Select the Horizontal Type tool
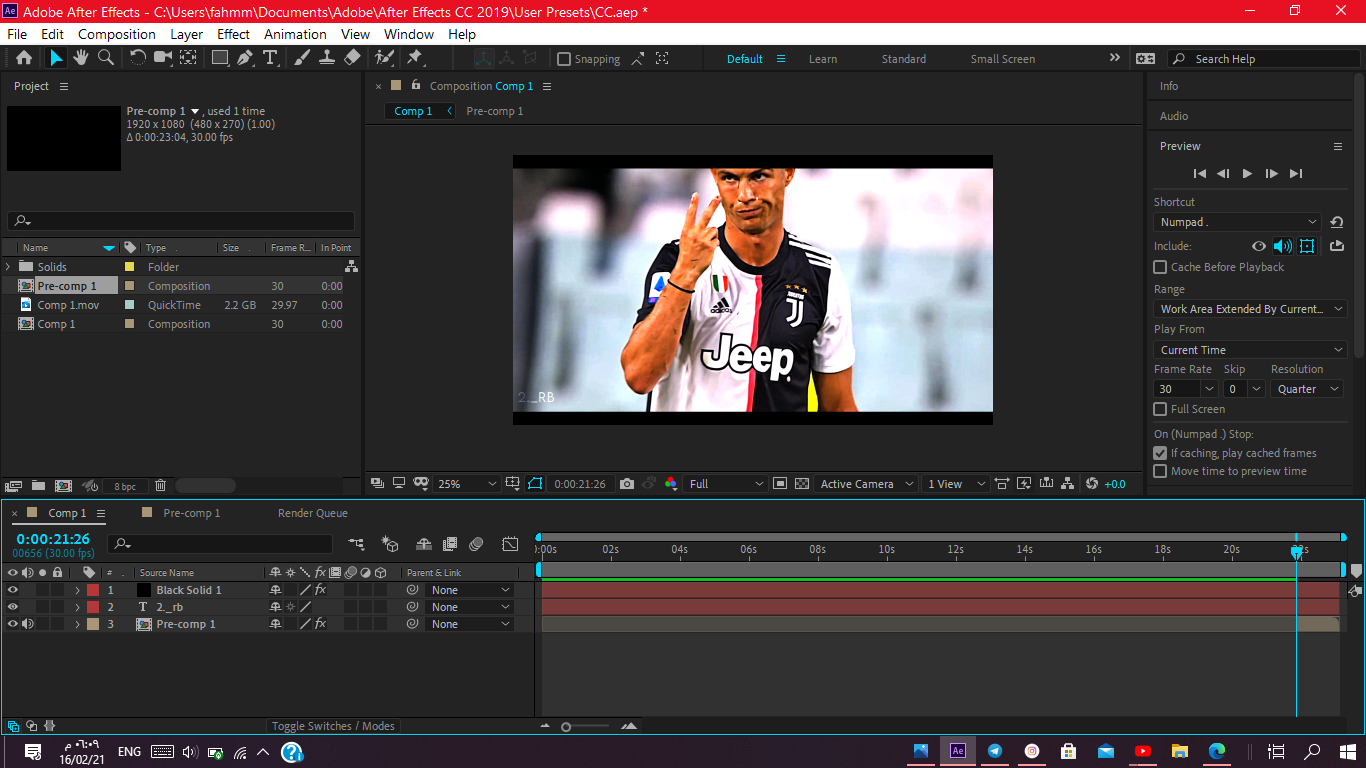Viewport: 1366px width, 768px height. (x=270, y=58)
